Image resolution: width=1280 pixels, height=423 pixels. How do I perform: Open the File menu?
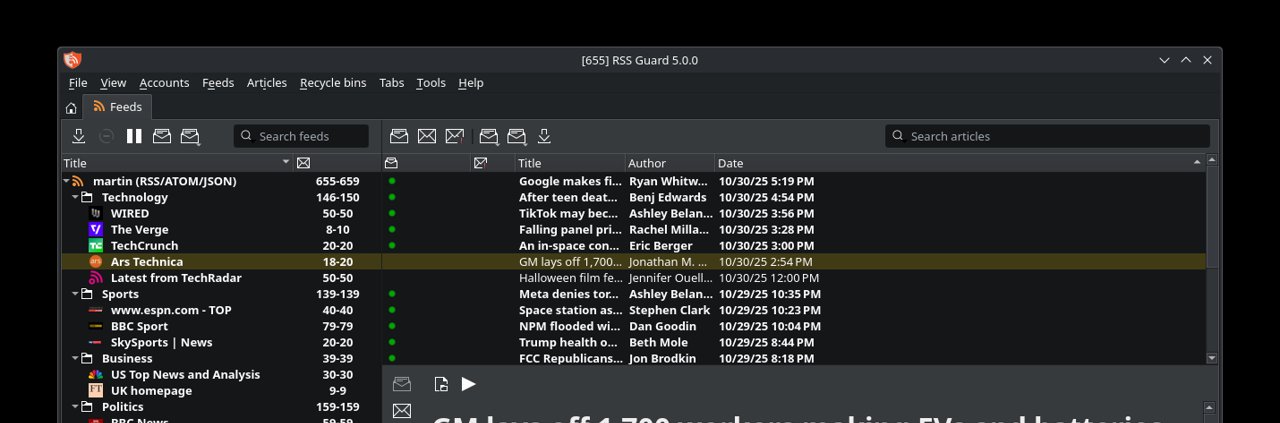[78, 83]
